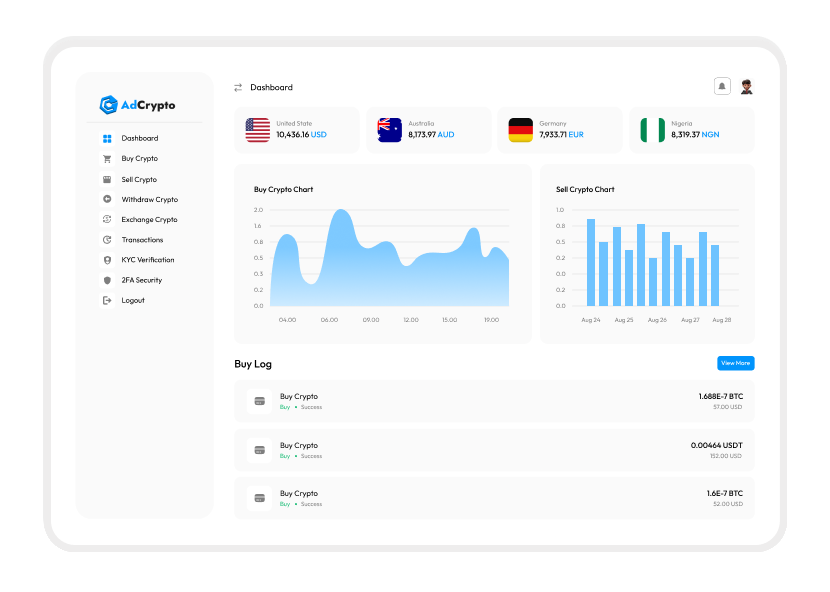Click the AdCrypto logo
Image resolution: width=830 pixels, height=592 pixels.
coord(138,105)
